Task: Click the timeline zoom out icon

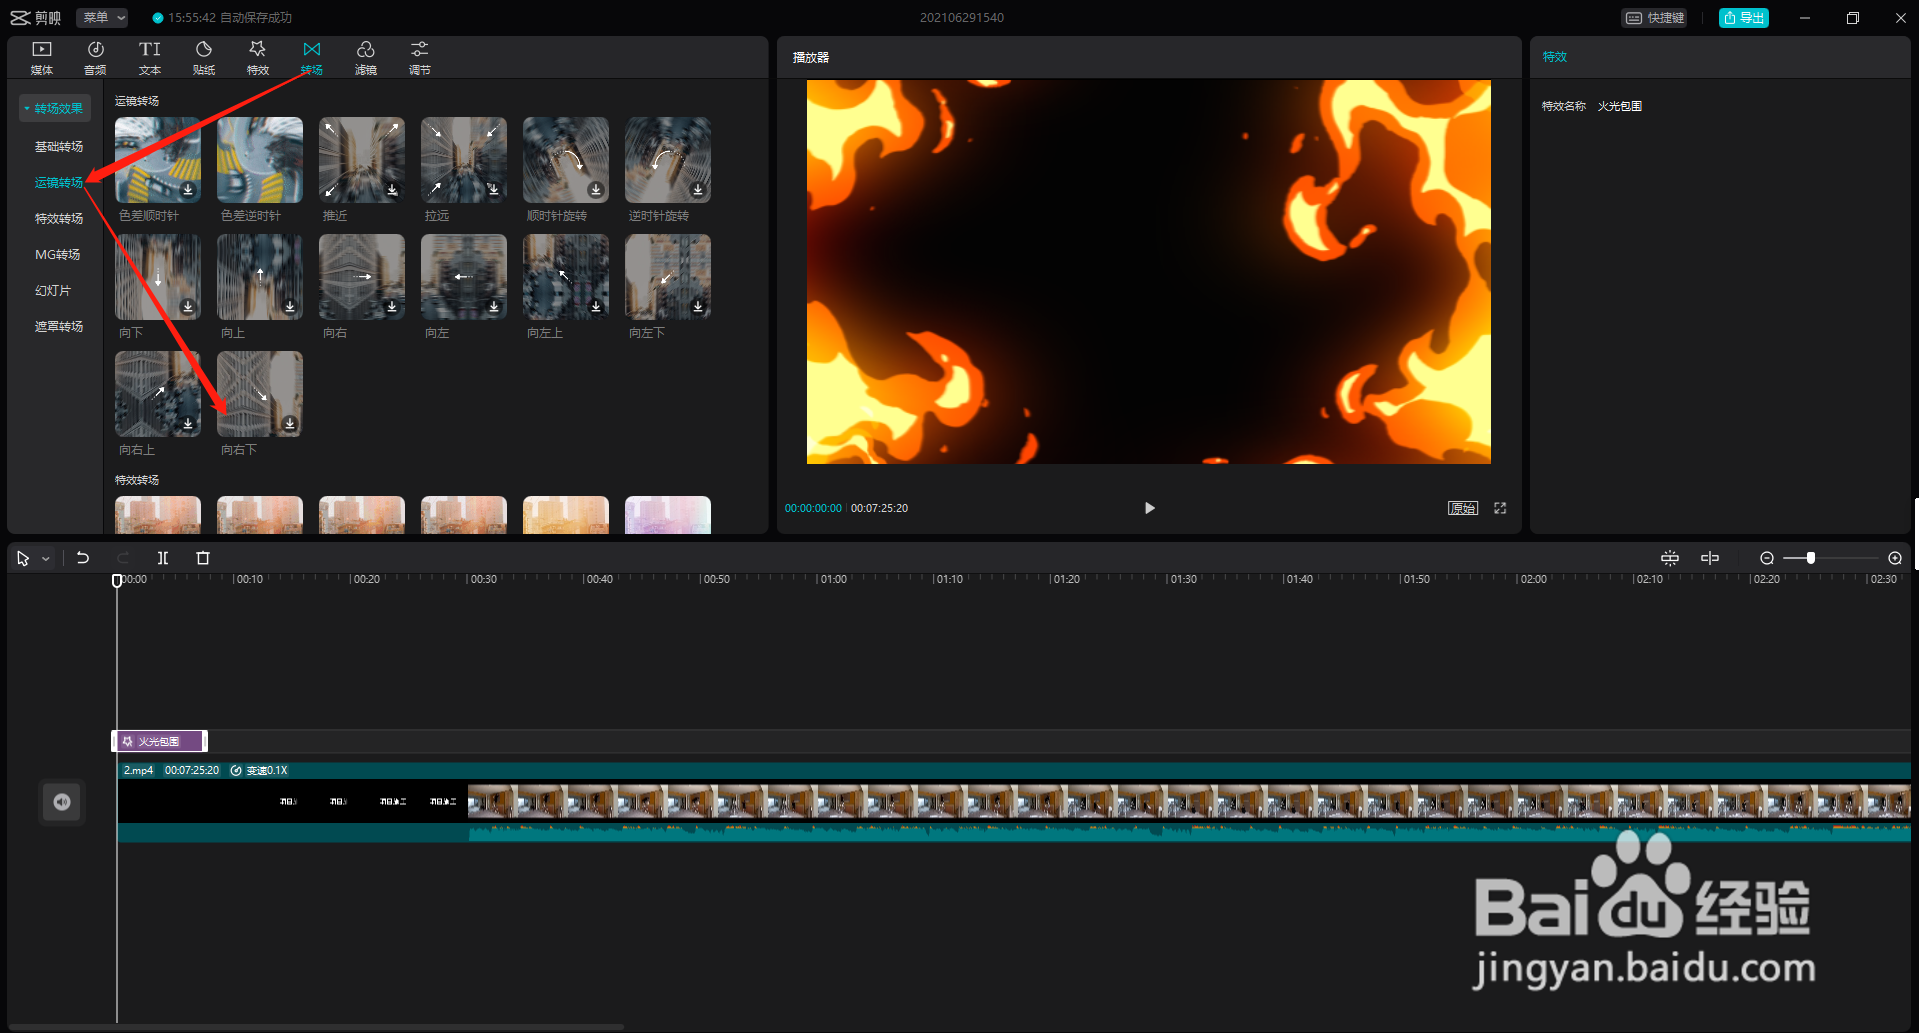Action: click(1767, 558)
